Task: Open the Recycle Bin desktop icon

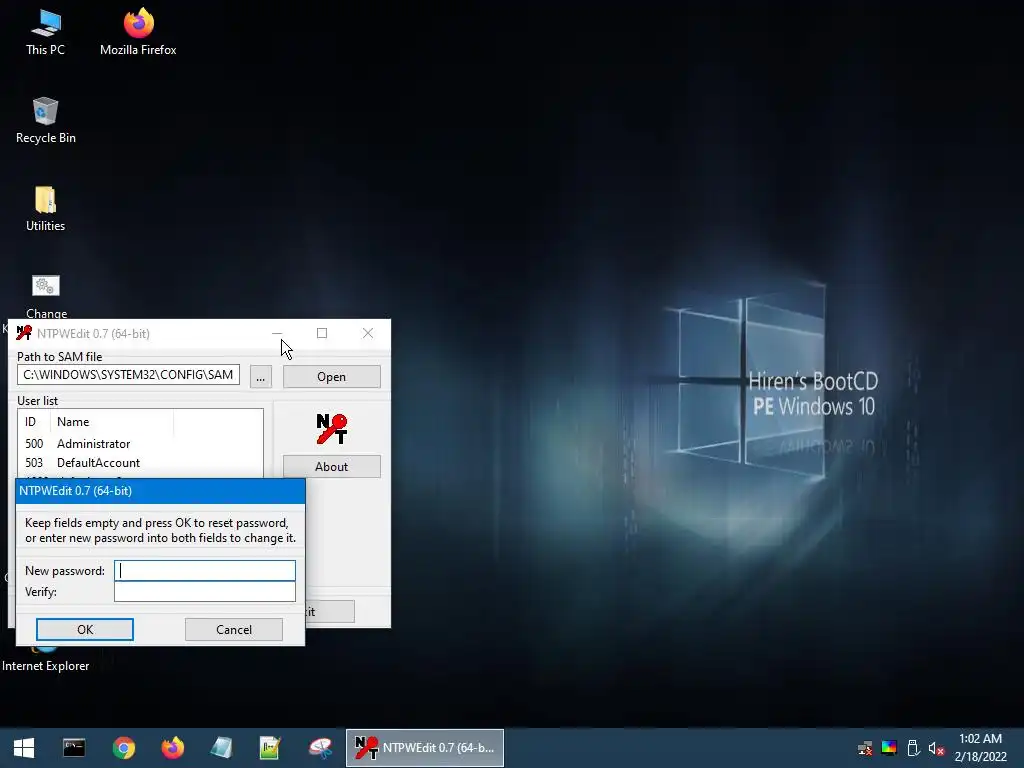Action: coord(46,120)
